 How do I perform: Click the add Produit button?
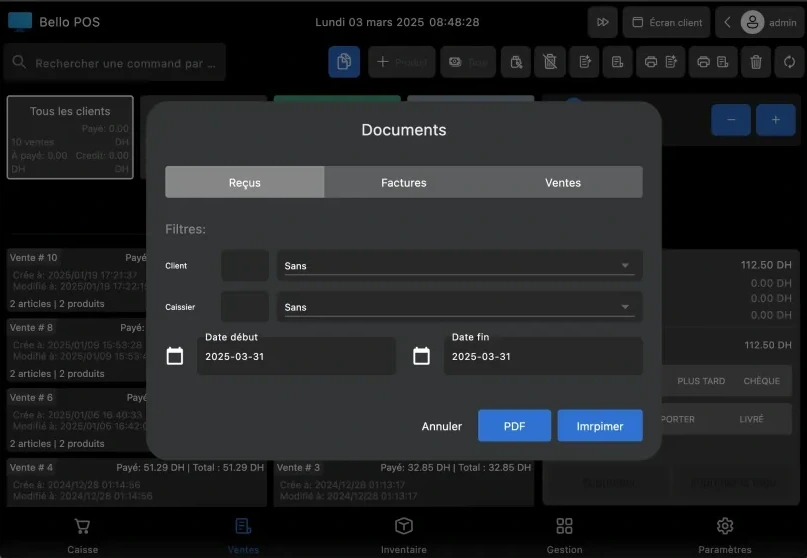[x=402, y=62]
